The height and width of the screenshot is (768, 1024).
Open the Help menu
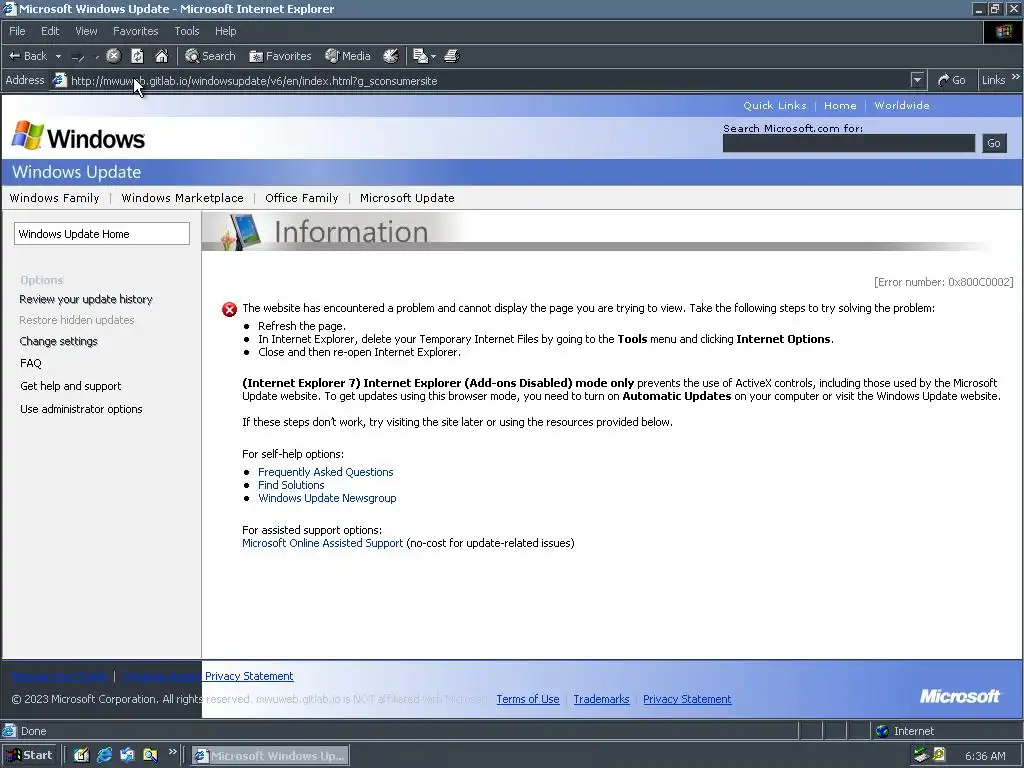(x=225, y=31)
